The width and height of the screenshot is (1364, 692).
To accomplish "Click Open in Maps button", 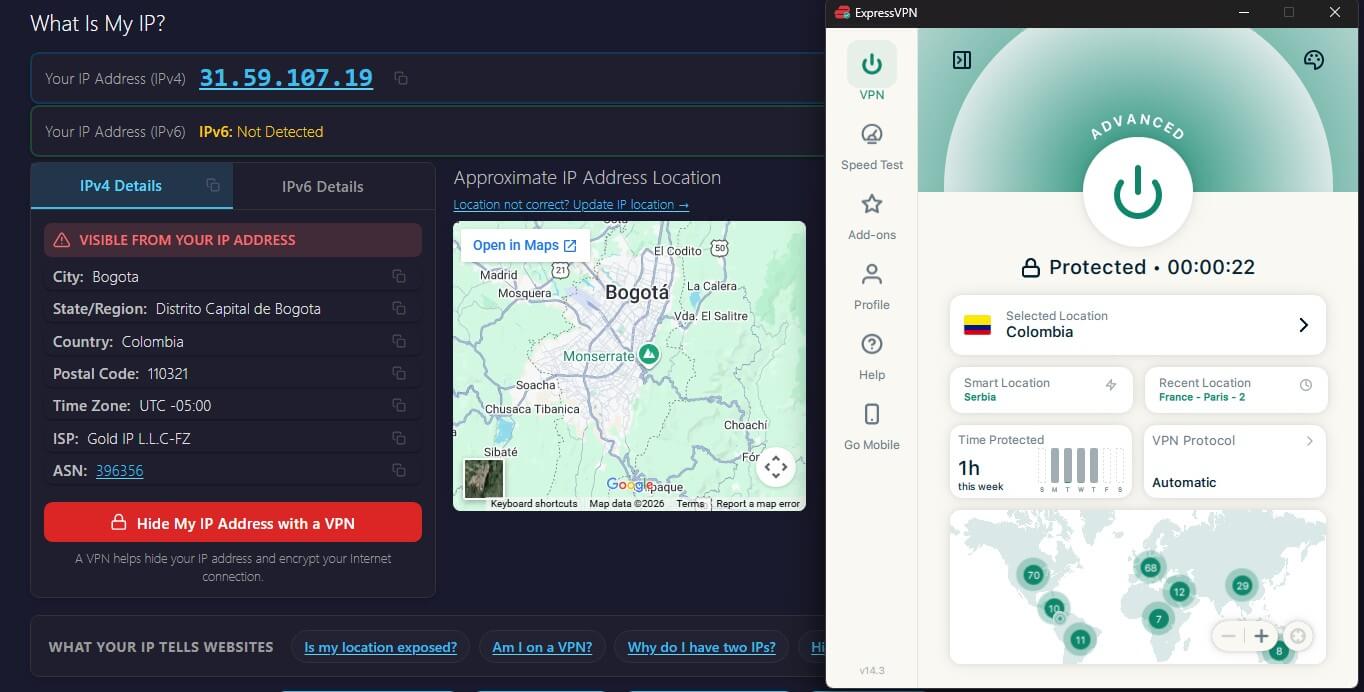I will click(x=525, y=245).
